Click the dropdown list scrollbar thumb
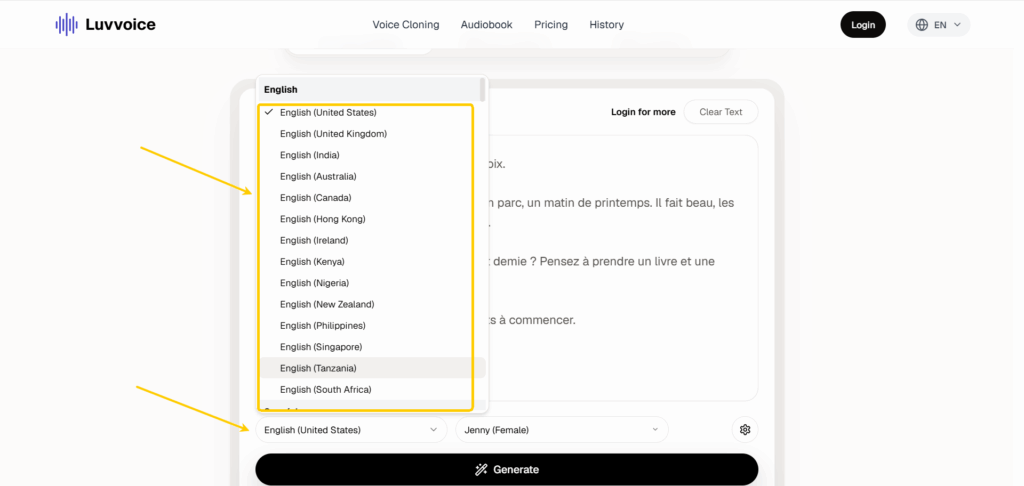Viewport: 1024px width, 486px height. [x=483, y=89]
